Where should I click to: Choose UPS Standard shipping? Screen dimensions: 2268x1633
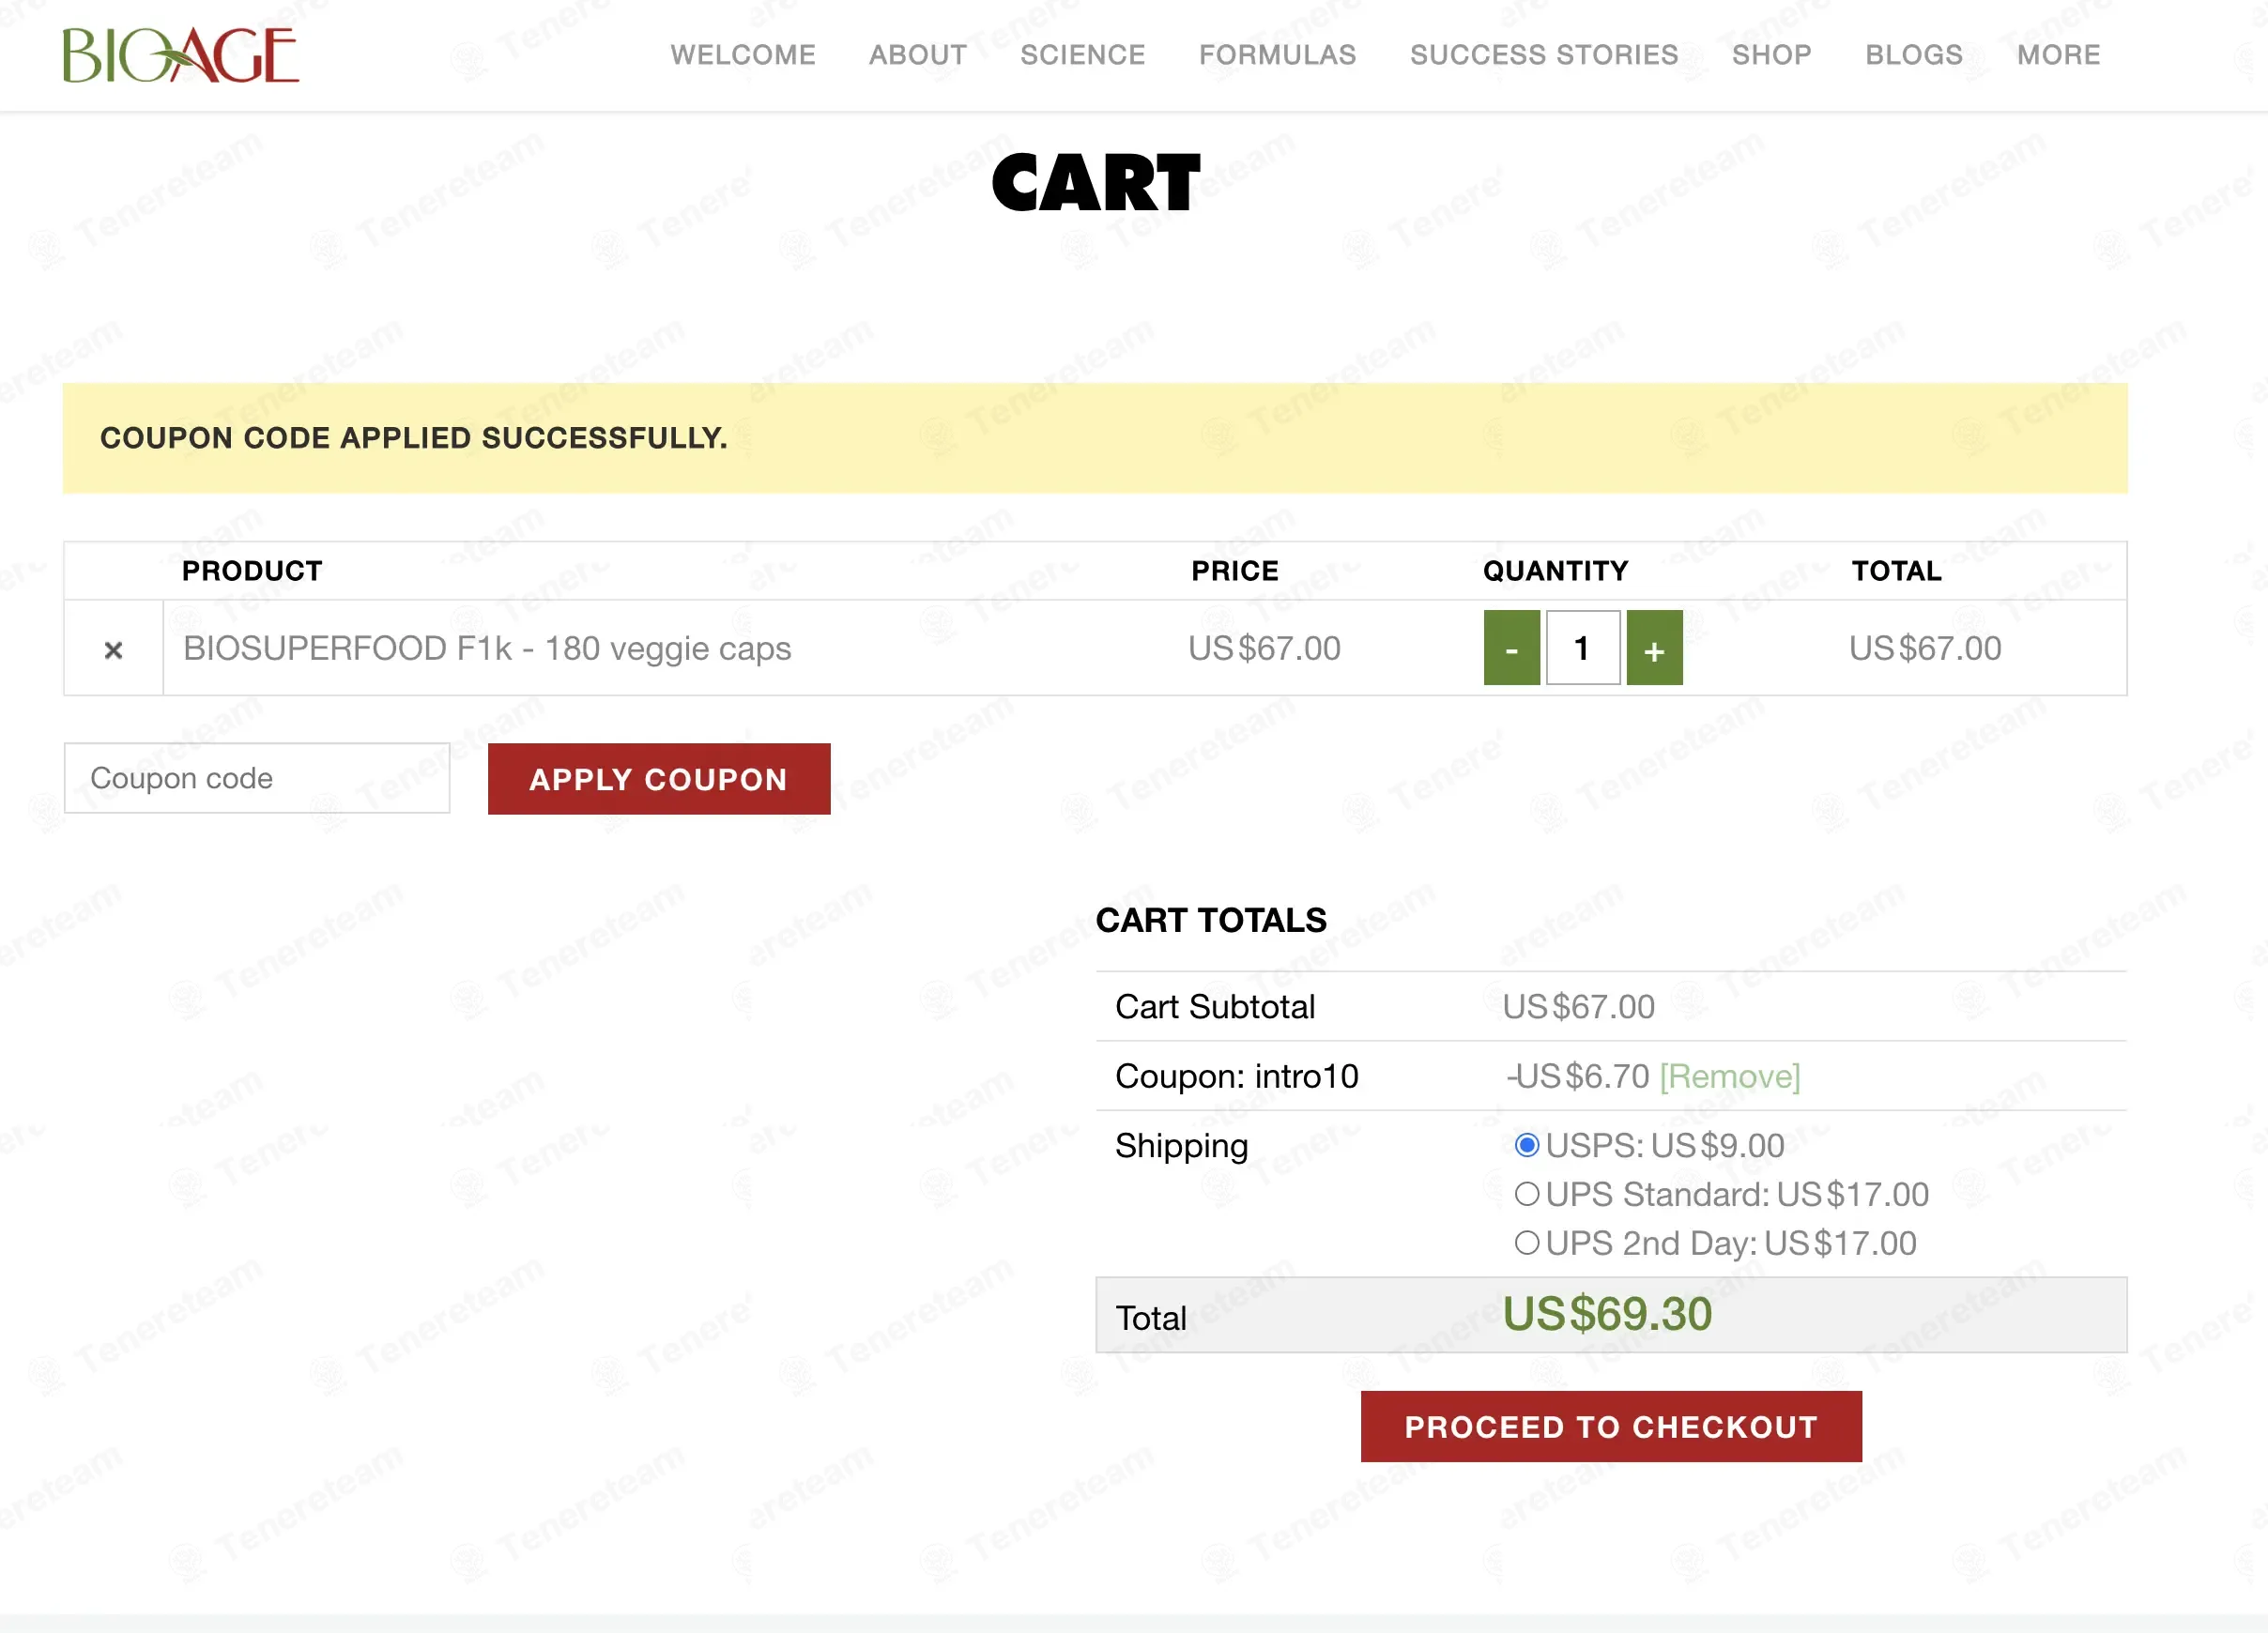click(x=1526, y=1194)
